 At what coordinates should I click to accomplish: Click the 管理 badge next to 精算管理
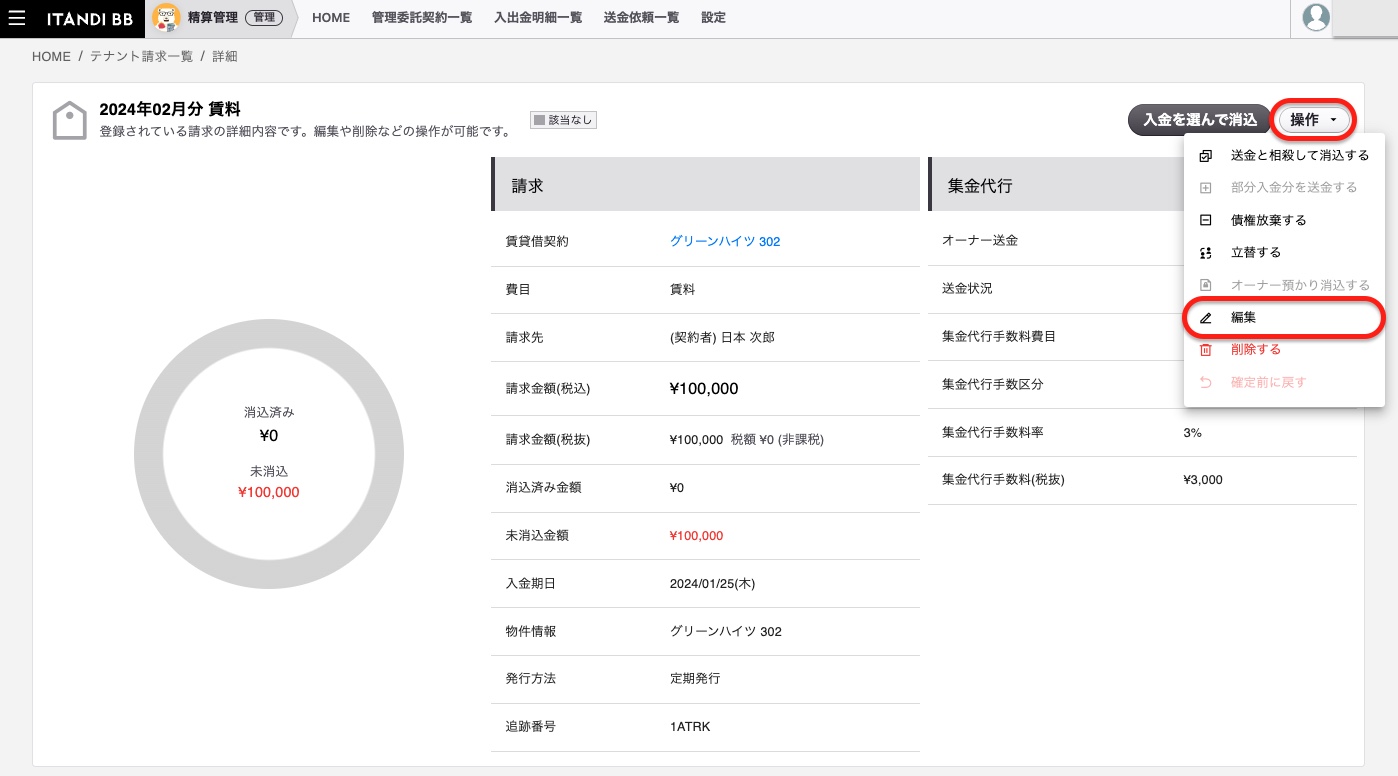263,18
